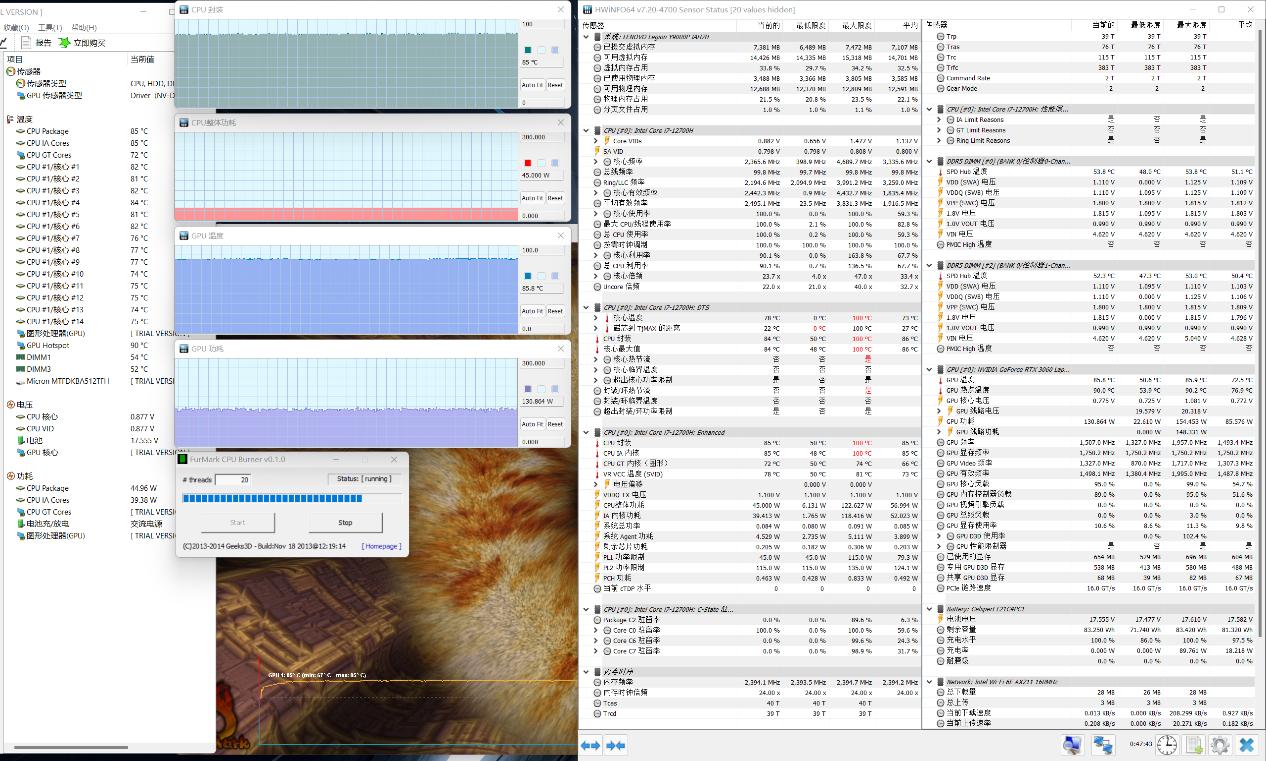Click the remote monitoring network icon in HWiNFO
1266x761 pixels.
(x=1105, y=745)
